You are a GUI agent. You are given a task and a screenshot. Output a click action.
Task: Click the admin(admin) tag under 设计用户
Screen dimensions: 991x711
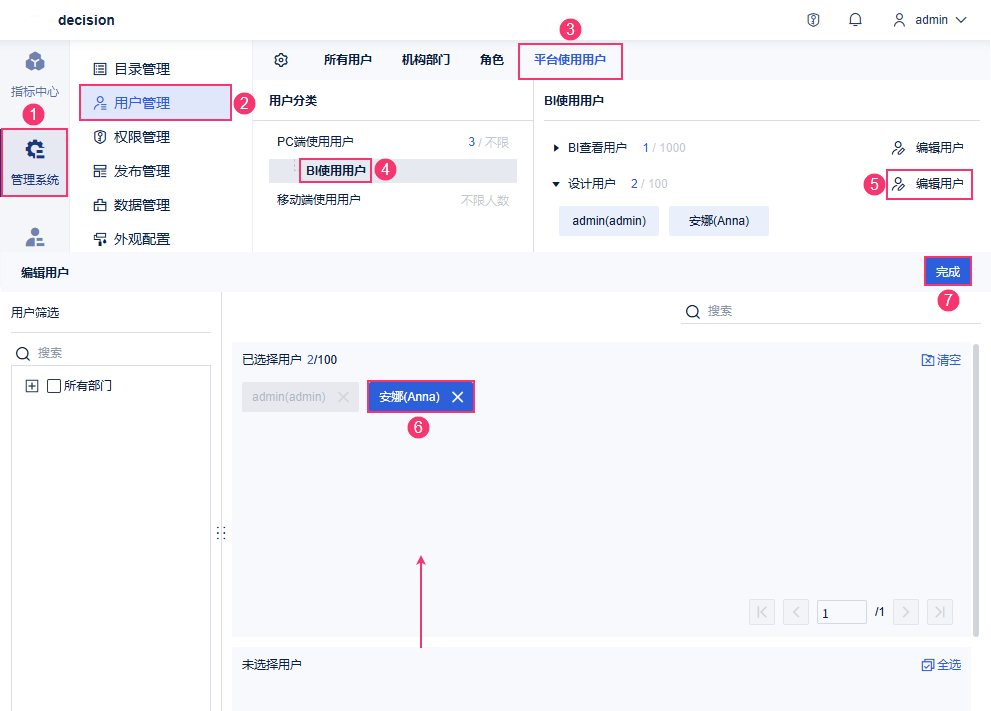(x=609, y=221)
